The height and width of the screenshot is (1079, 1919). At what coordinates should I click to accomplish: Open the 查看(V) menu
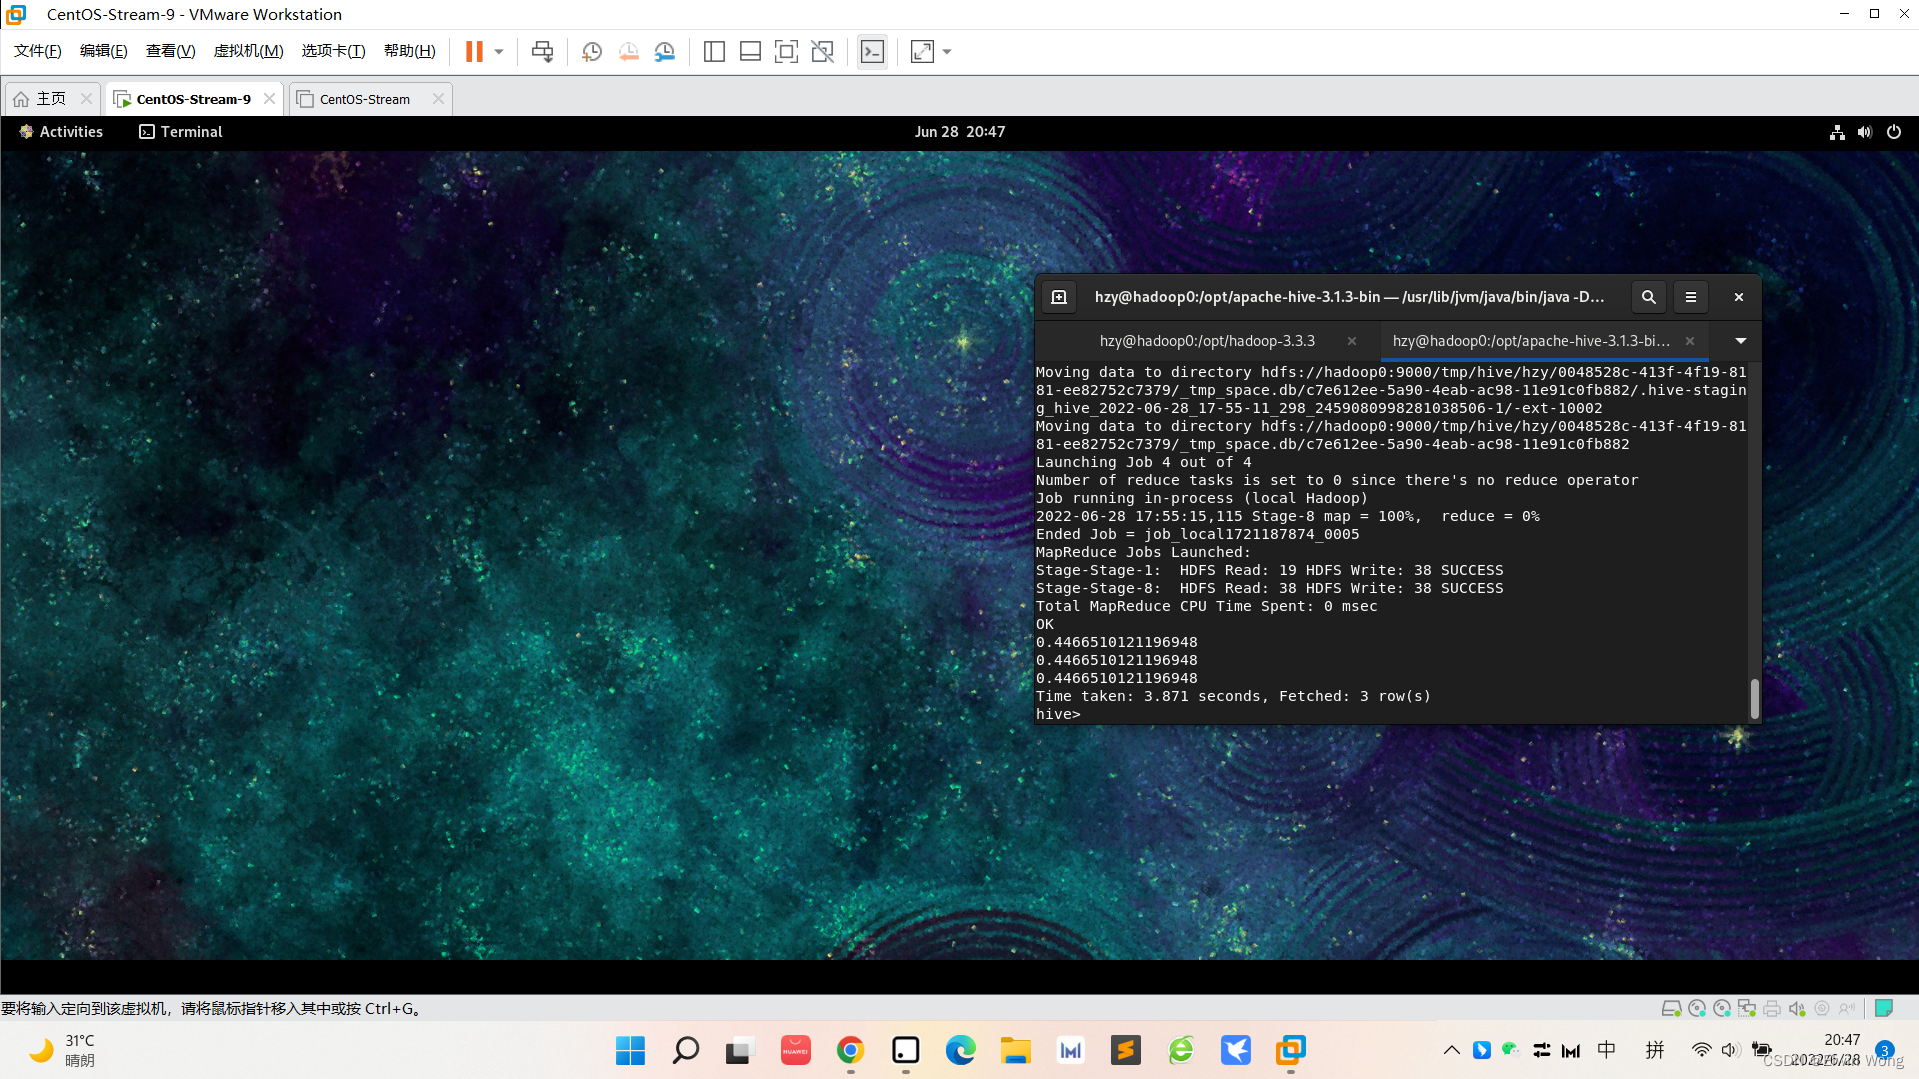click(x=171, y=51)
